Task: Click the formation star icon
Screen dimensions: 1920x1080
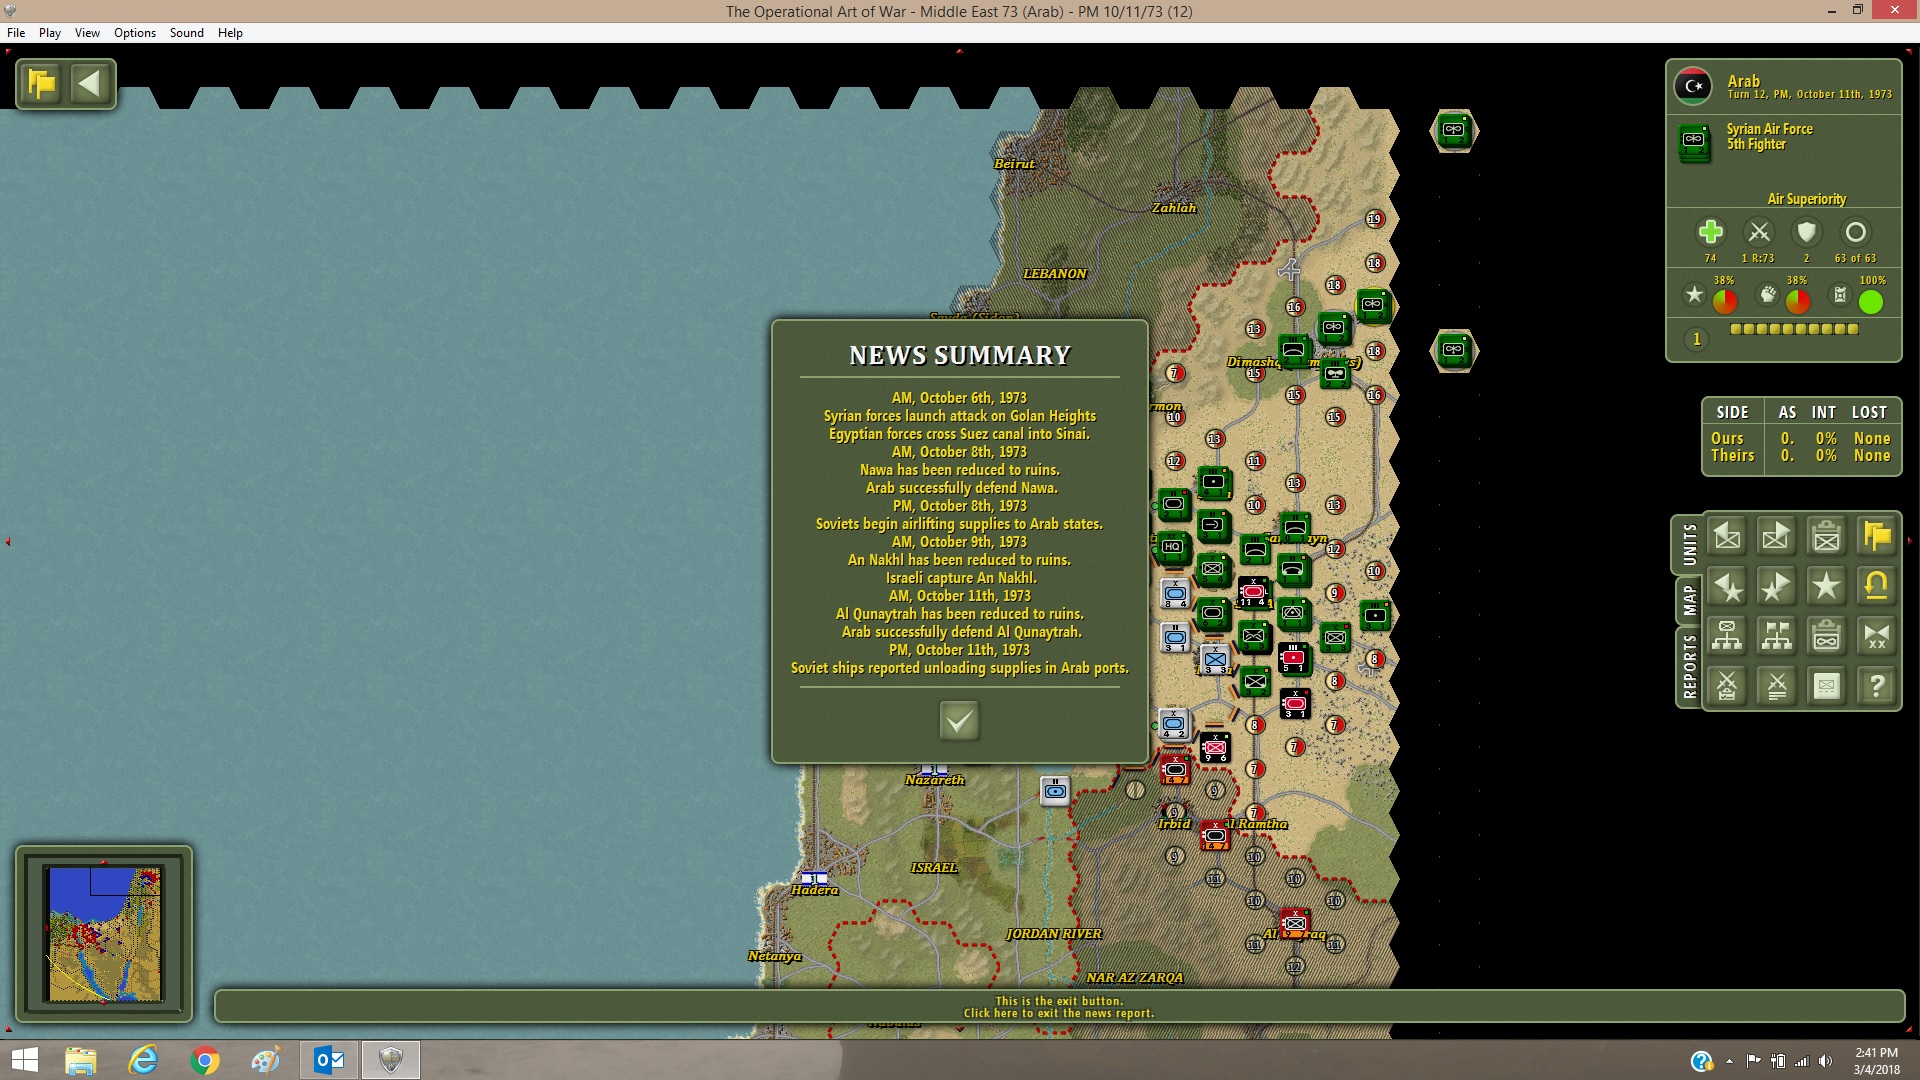Action: pos(1826,587)
